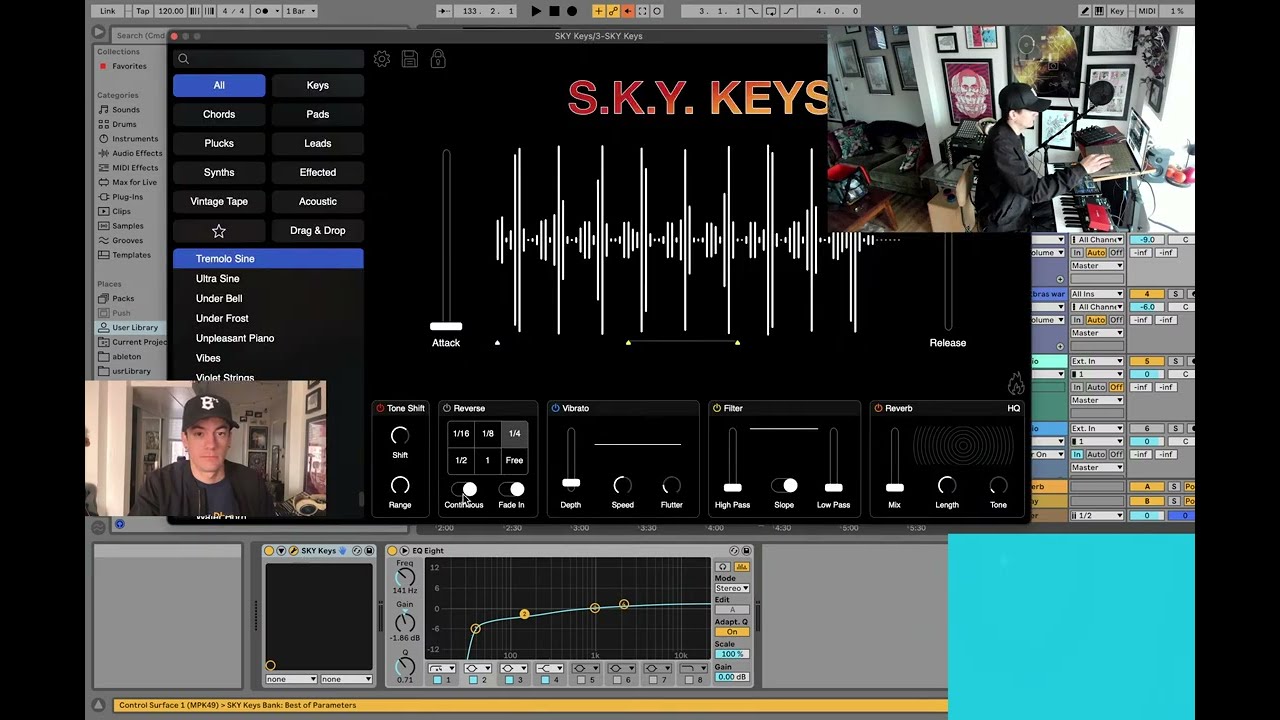The image size is (1280, 720).
Task: Click the Attack slider handle
Action: (x=446, y=326)
